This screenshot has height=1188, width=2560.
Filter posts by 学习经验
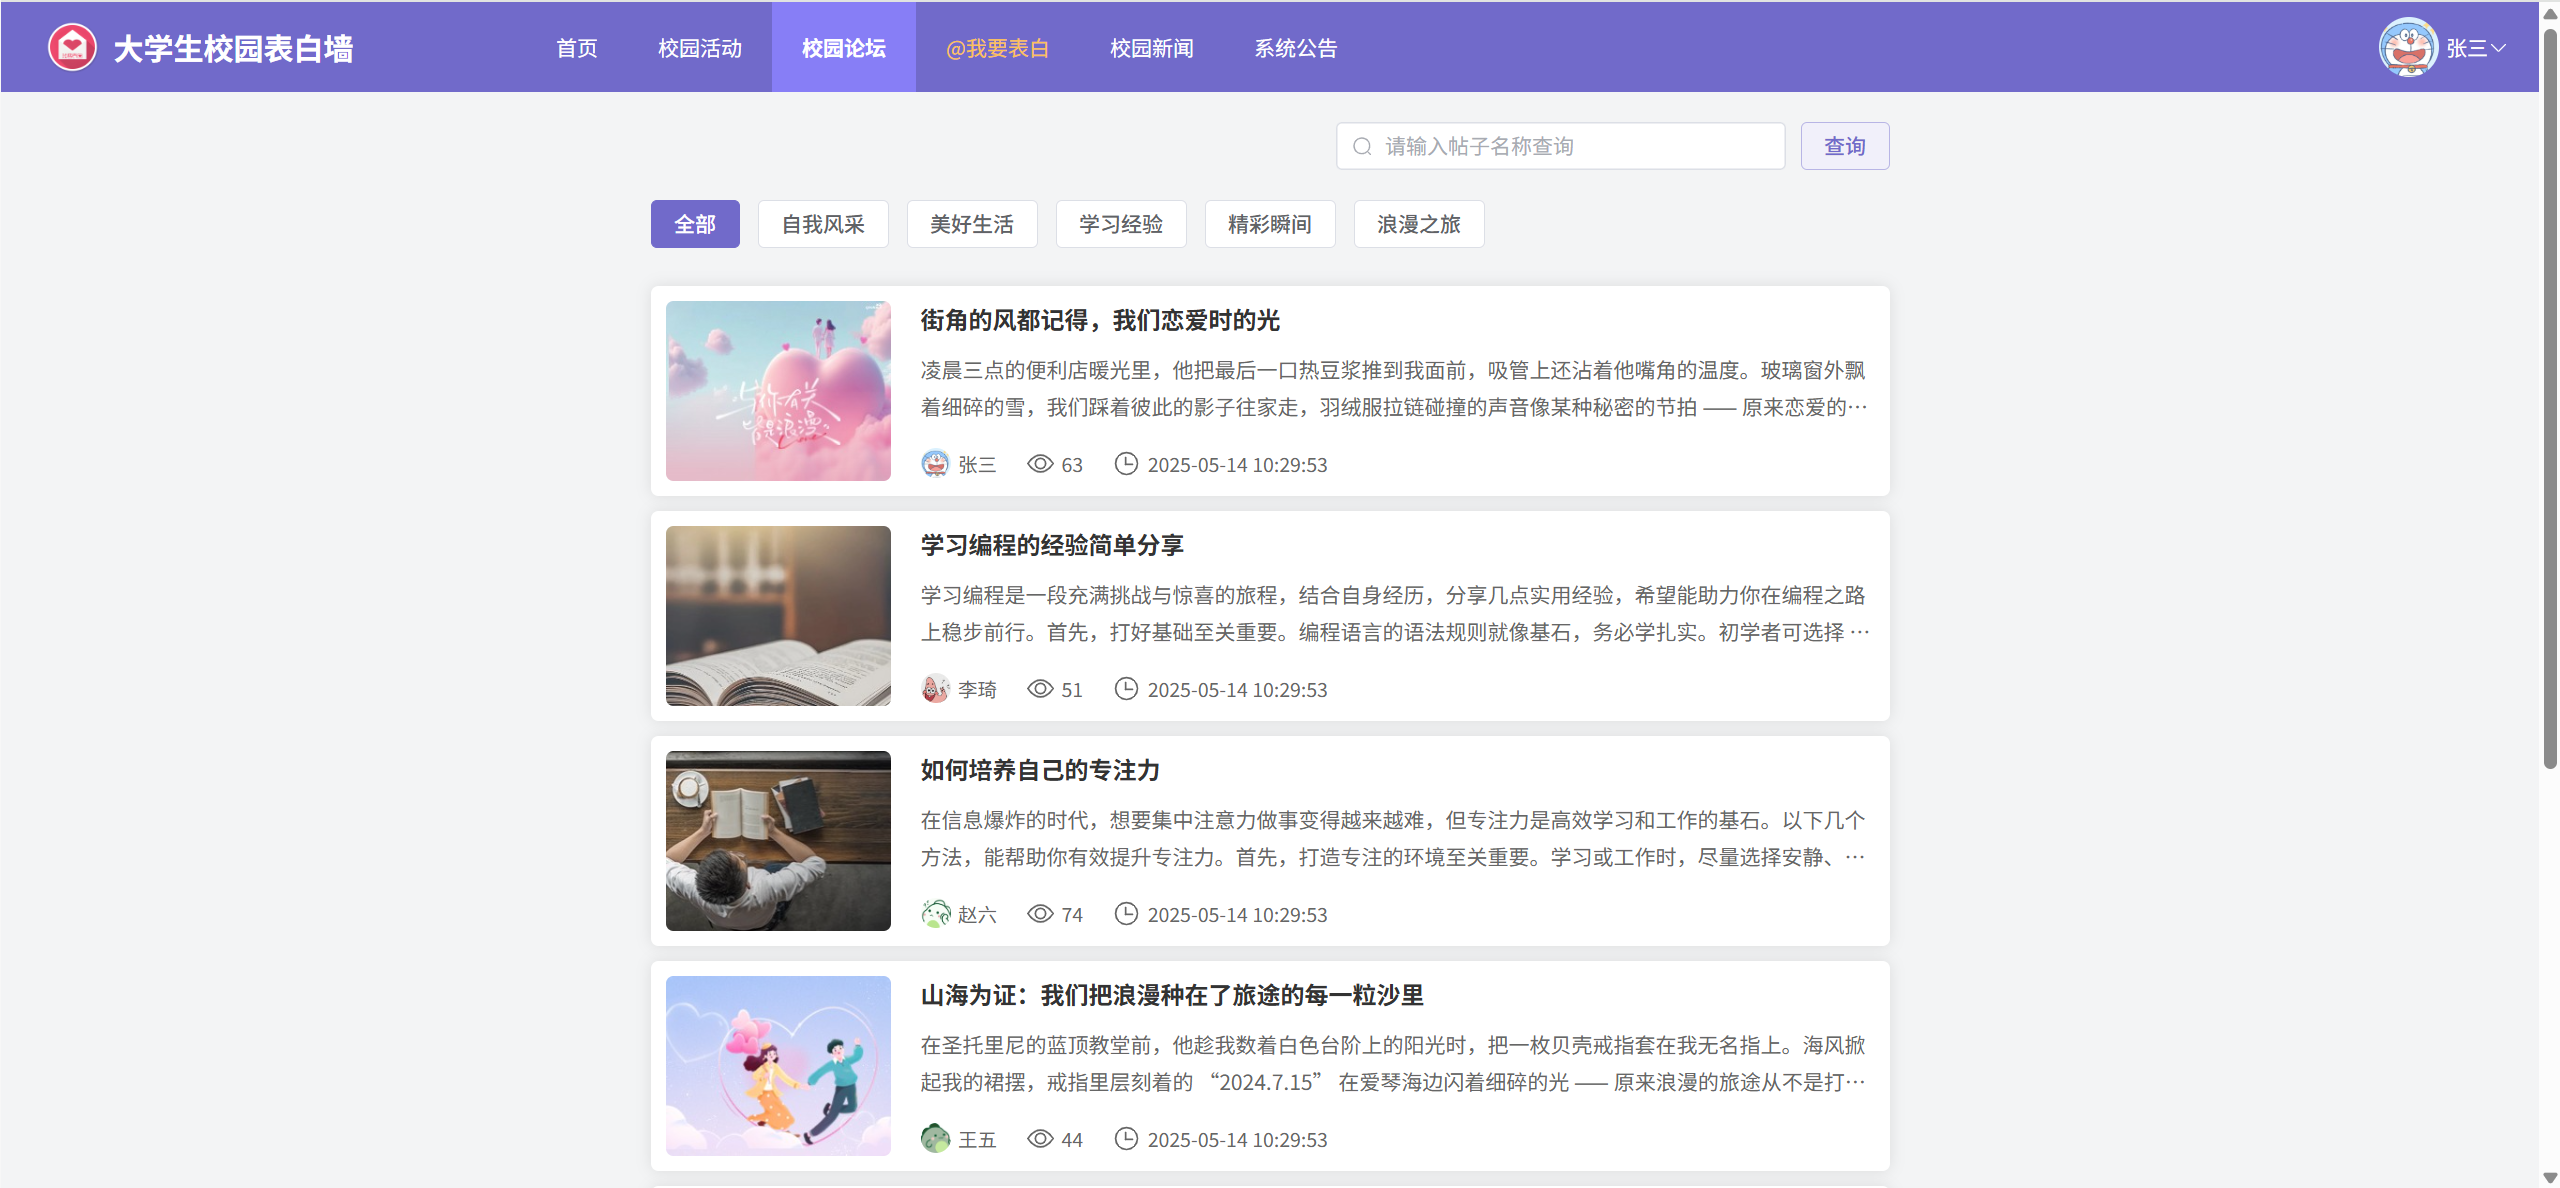(1121, 224)
